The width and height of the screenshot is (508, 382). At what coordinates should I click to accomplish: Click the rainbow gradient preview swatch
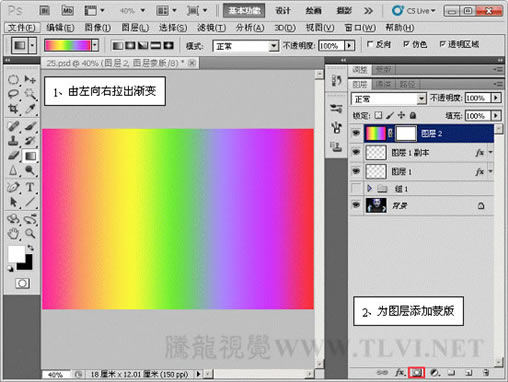click(x=68, y=45)
